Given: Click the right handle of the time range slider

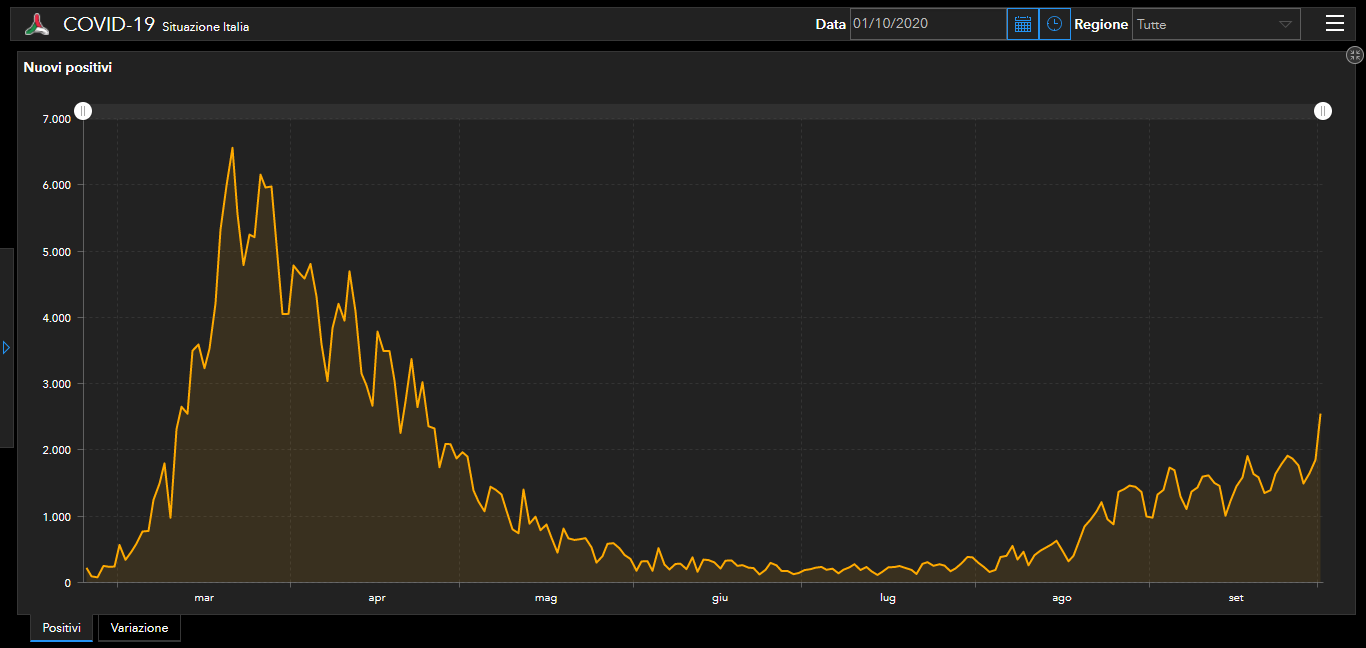Looking at the screenshot, I should pos(1323,111).
